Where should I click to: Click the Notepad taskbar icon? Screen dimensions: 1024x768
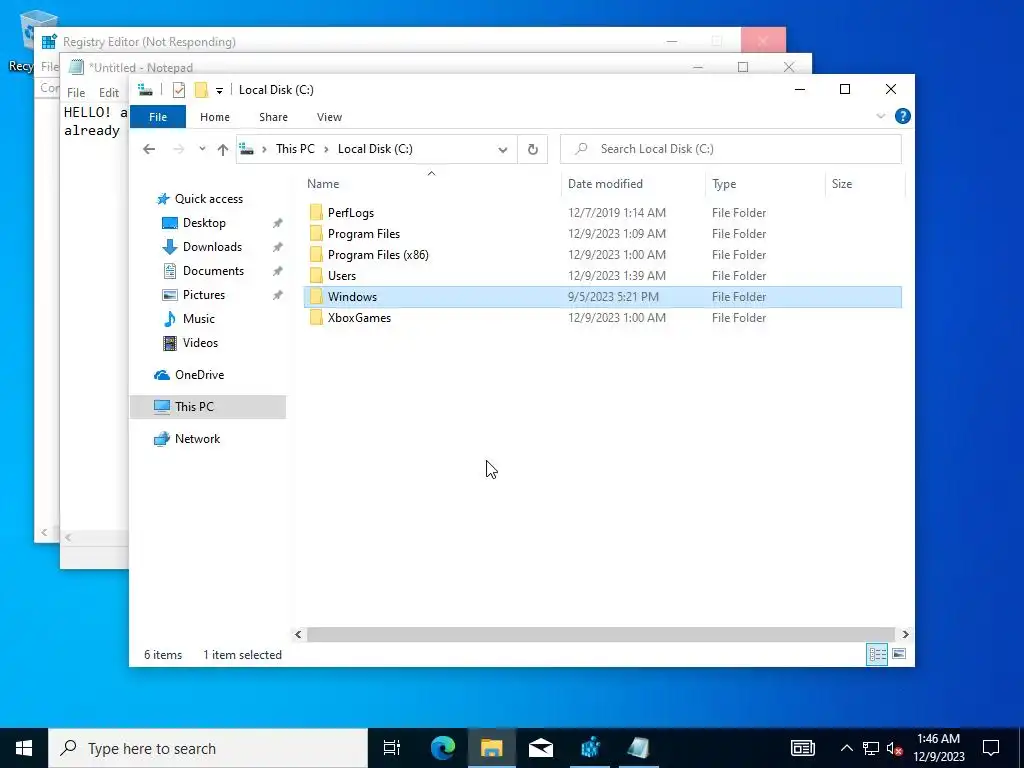pyautogui.click(x=639, y=748)
